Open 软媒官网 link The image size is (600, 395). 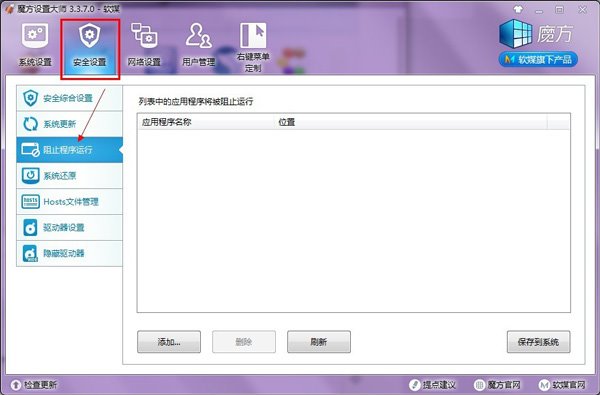(x=562, y=385)
